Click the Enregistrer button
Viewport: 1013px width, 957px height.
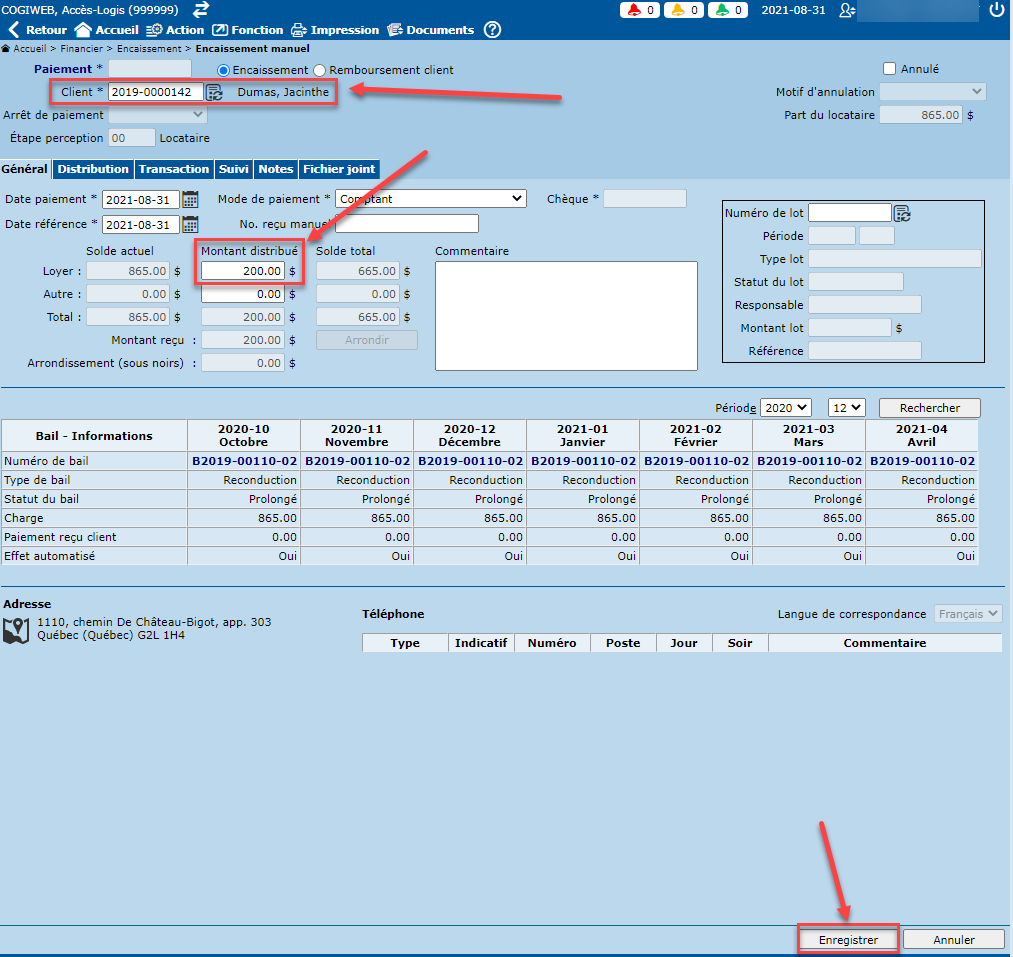pos(848,940)
